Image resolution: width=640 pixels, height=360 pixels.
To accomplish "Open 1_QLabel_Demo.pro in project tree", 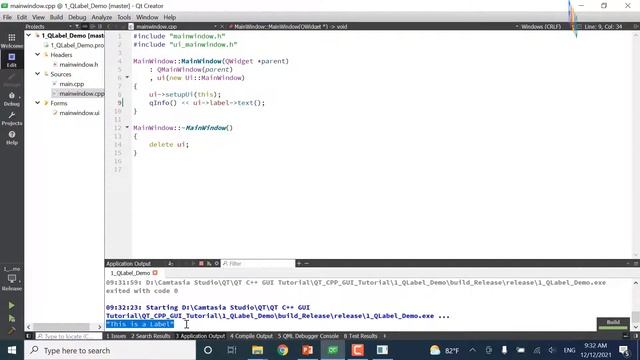I will [77, 45].
